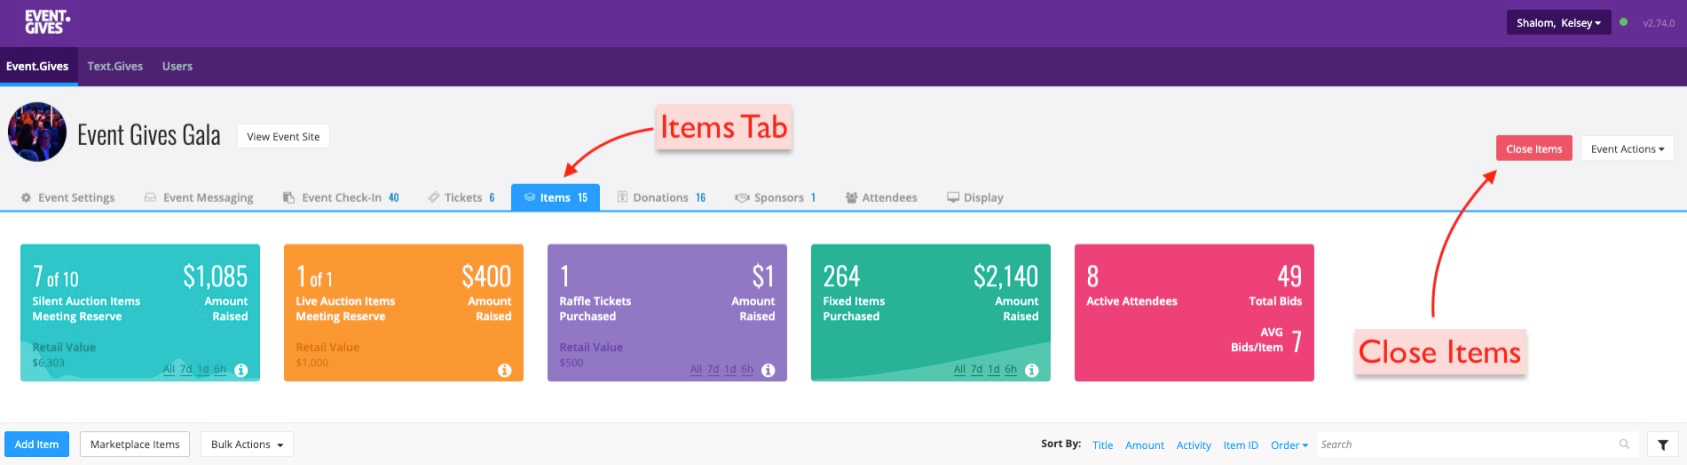Open the Event Check-In tab
This screenshot has width=1687, height=465.
click(x=341, y=197)
